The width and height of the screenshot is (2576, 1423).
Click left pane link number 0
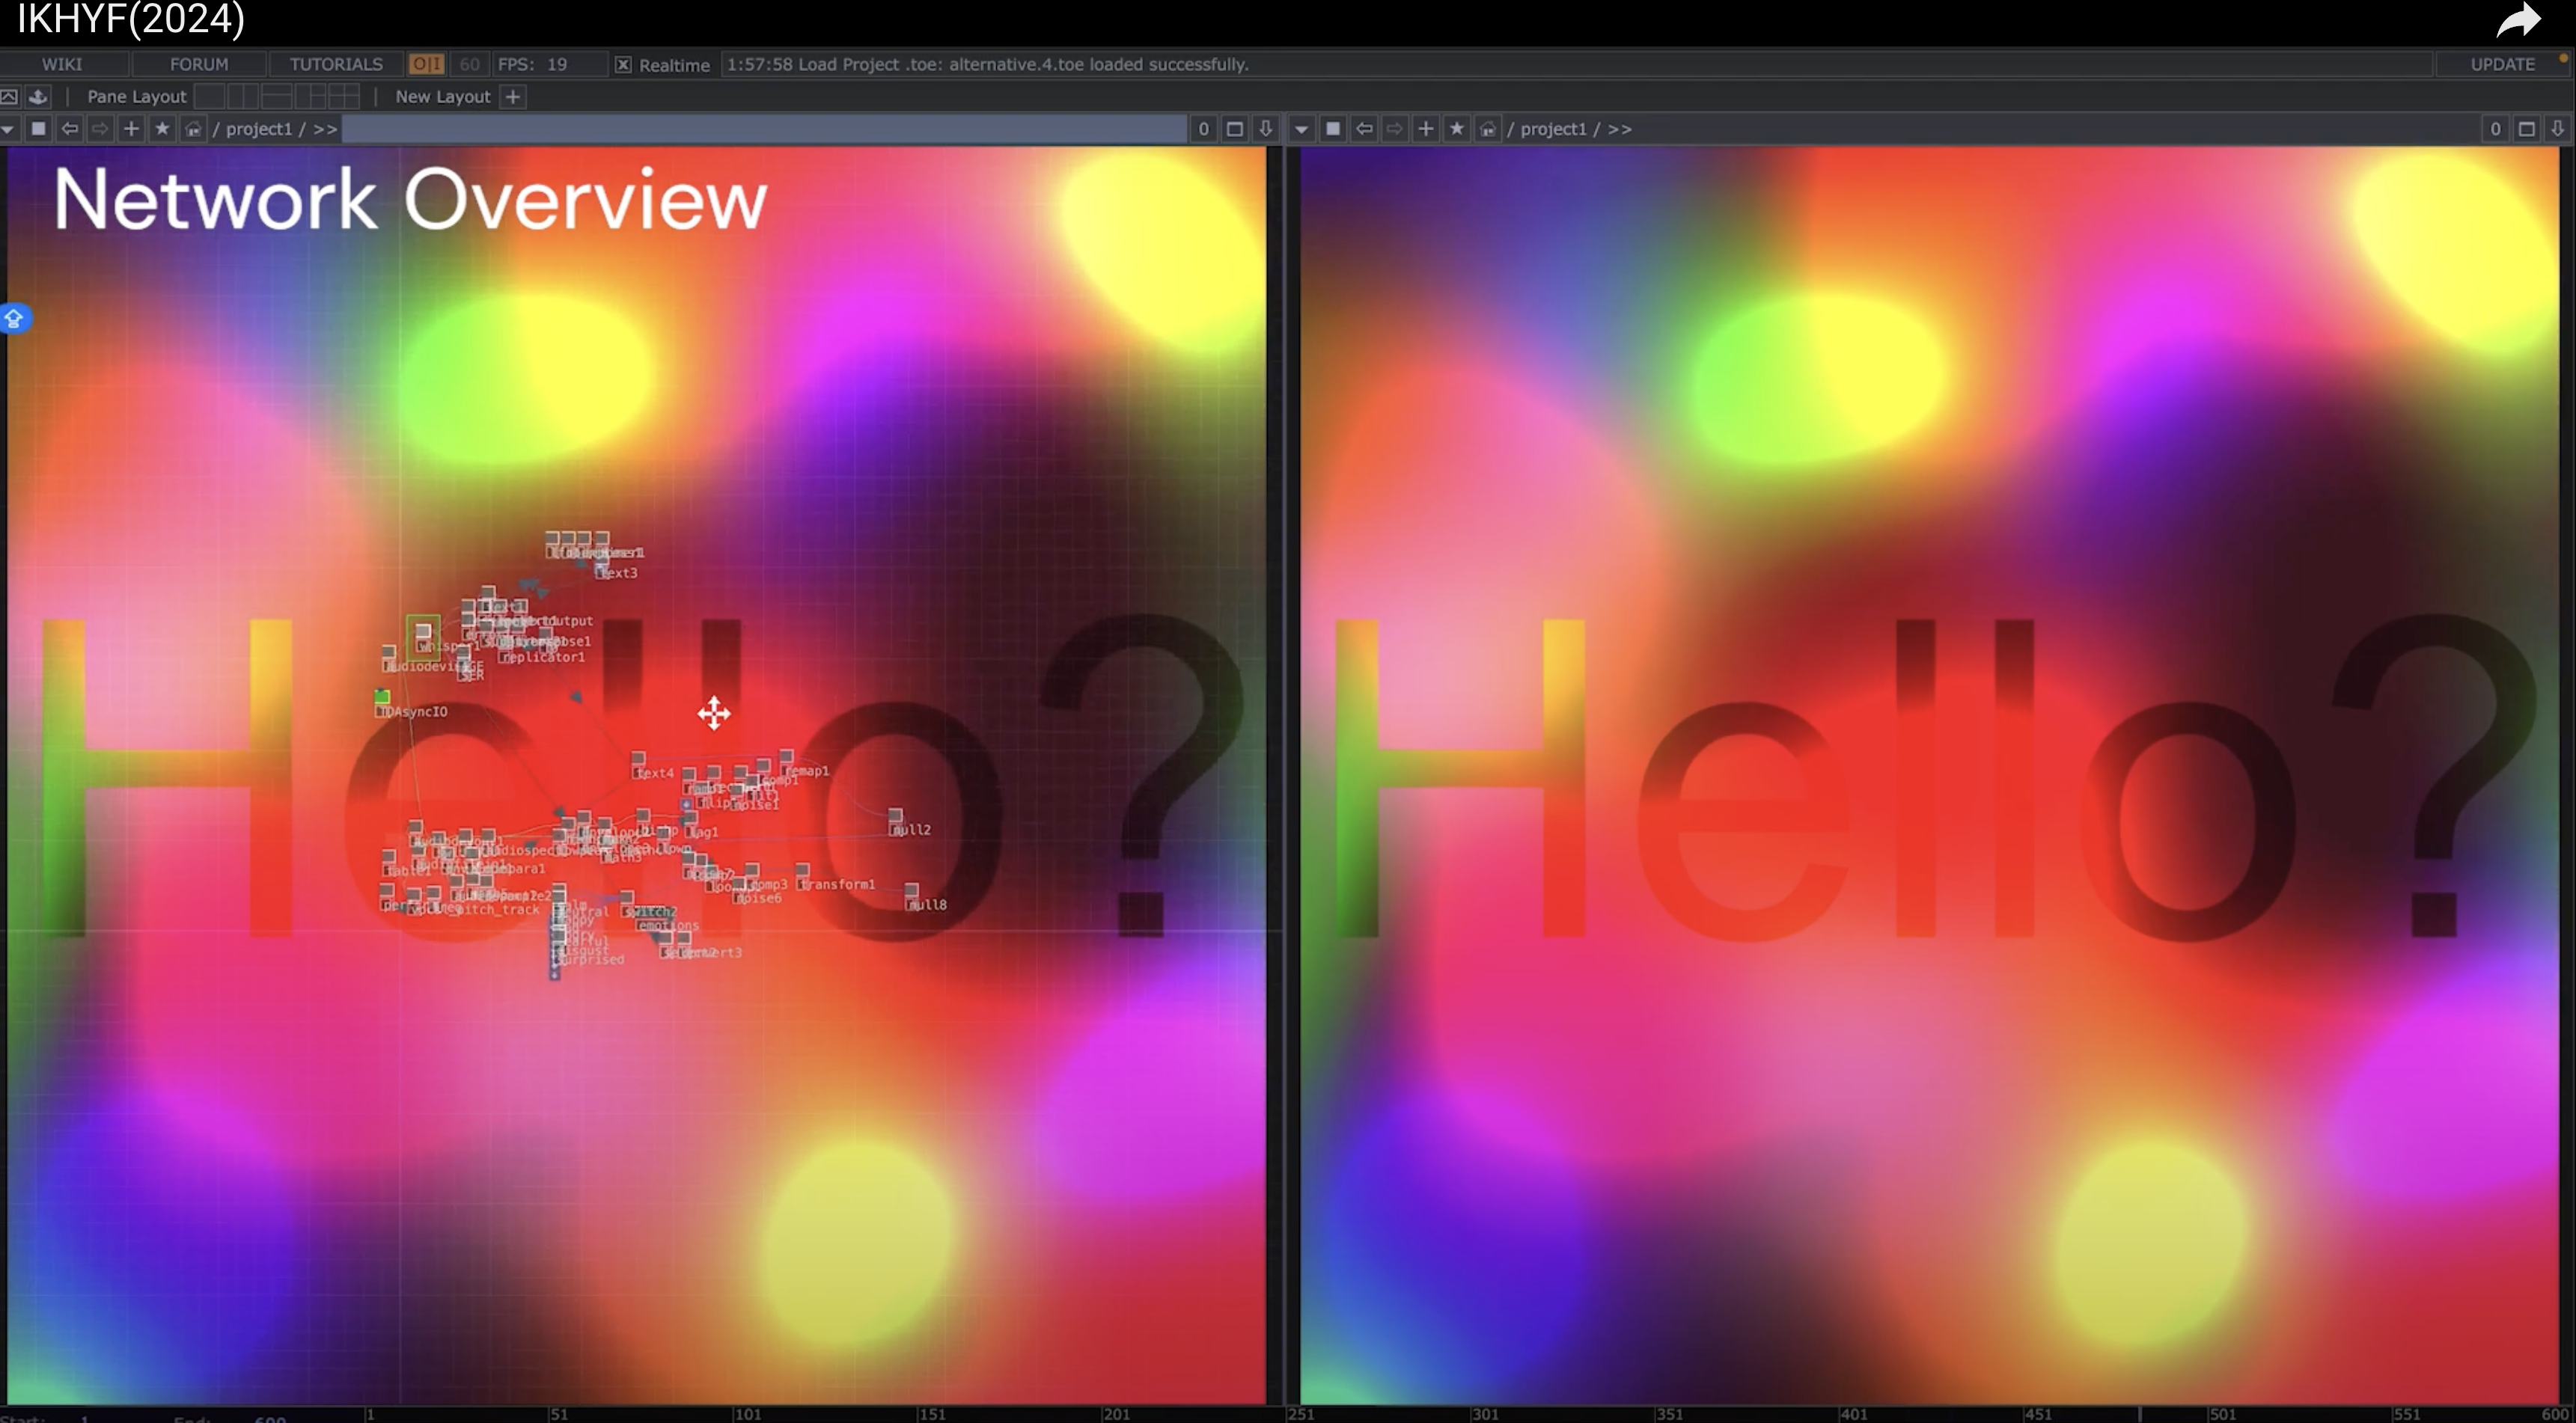pos(1204,129)
